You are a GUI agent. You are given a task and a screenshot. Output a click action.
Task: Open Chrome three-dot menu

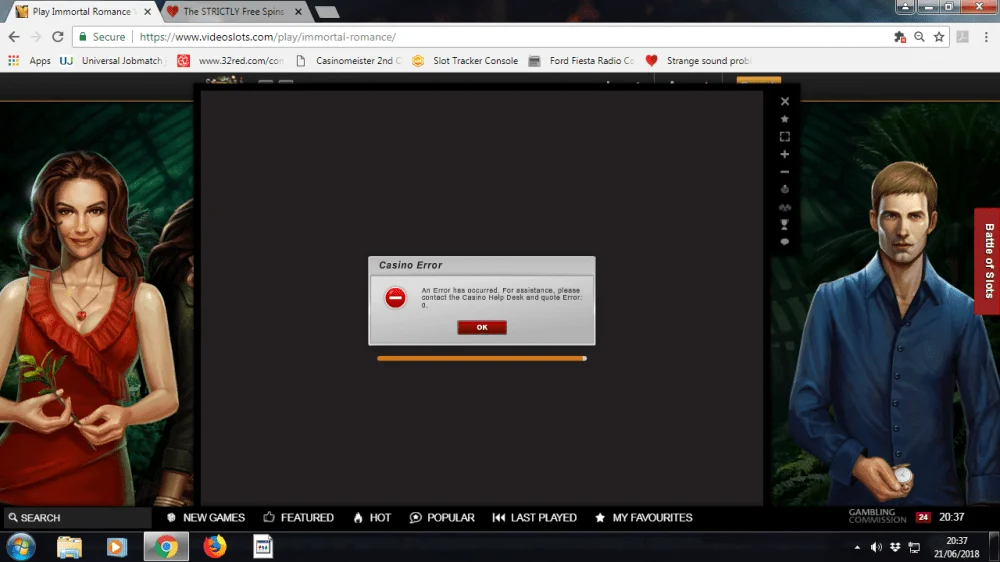coord(986,37)
